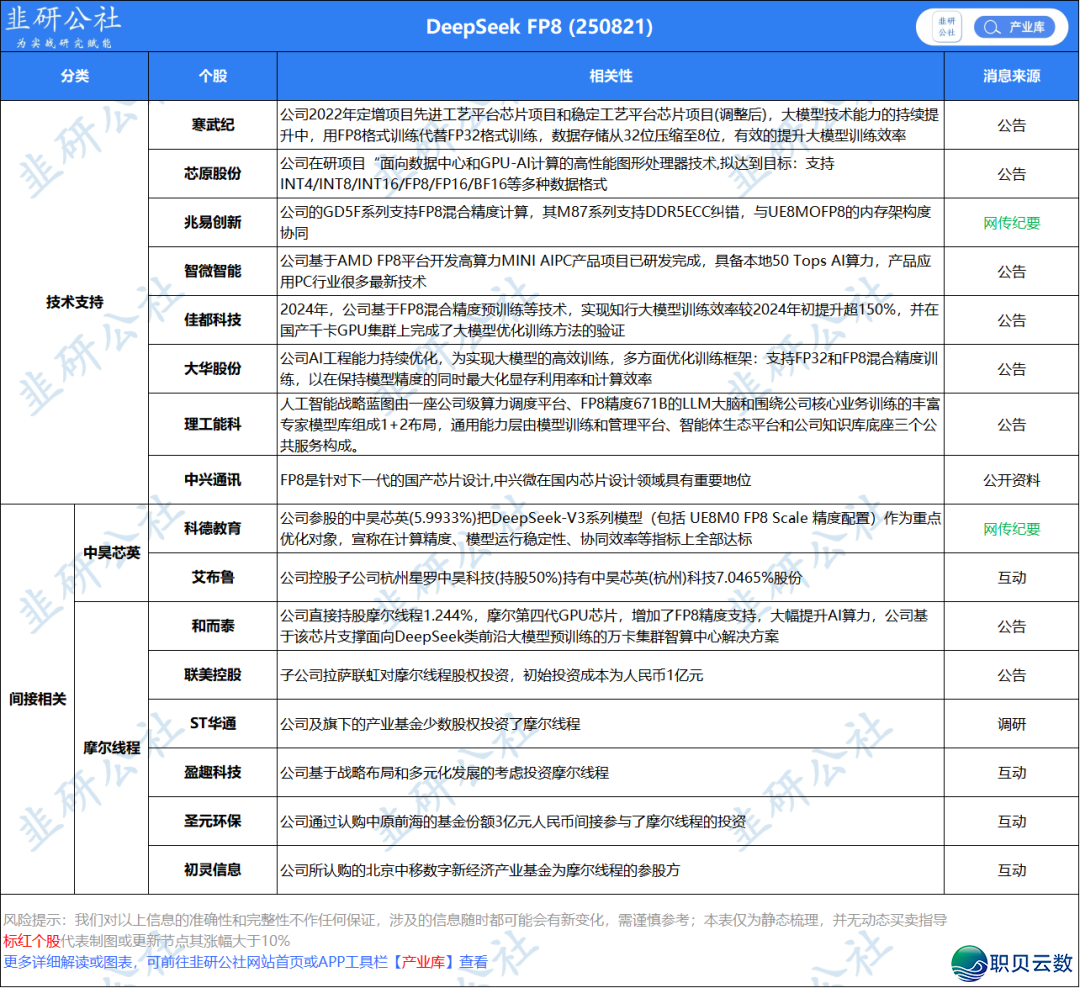Click 网传纪要 source in 兆易创新 row
Image resolution: width=1080 pixels, height=988 pixels.
coord(1011,223)
